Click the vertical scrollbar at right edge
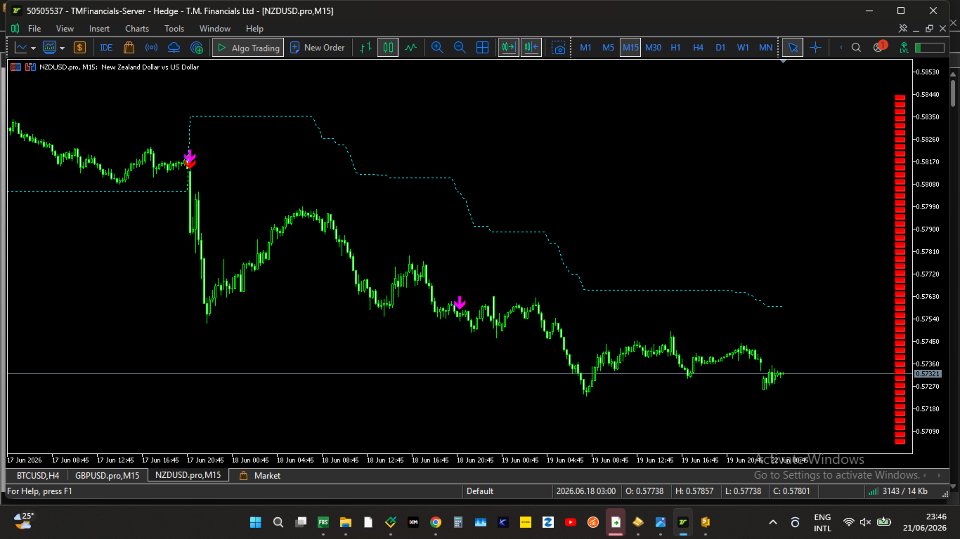This screenshot has height=539, width=960. point(953,92)
